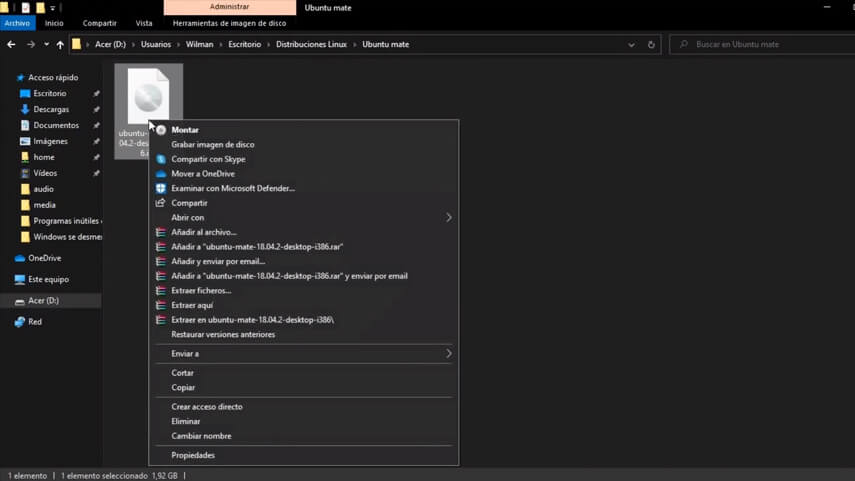The image size is (855, 481).
Task: Choose Grabar imagen de disco
Action: [213, 145]
